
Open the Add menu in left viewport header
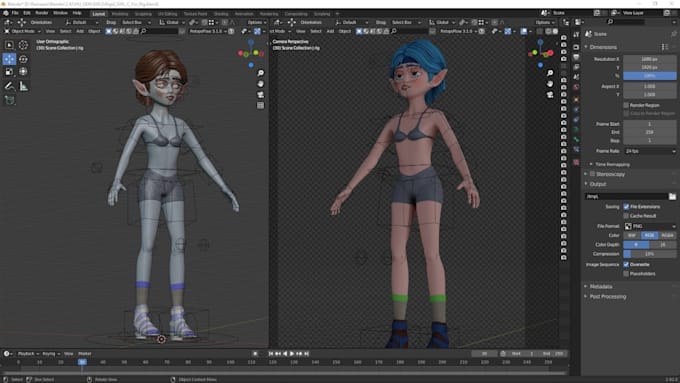pos(80,31)
